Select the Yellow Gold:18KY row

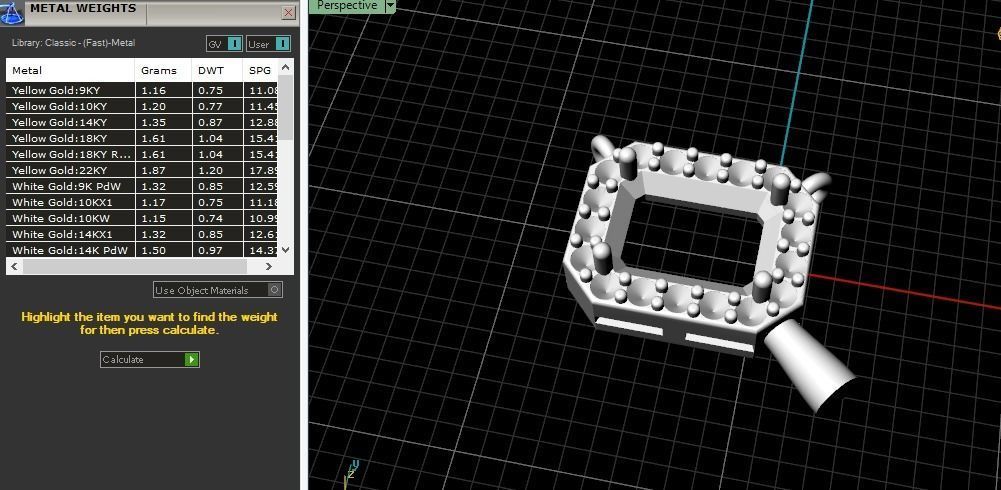142,138
